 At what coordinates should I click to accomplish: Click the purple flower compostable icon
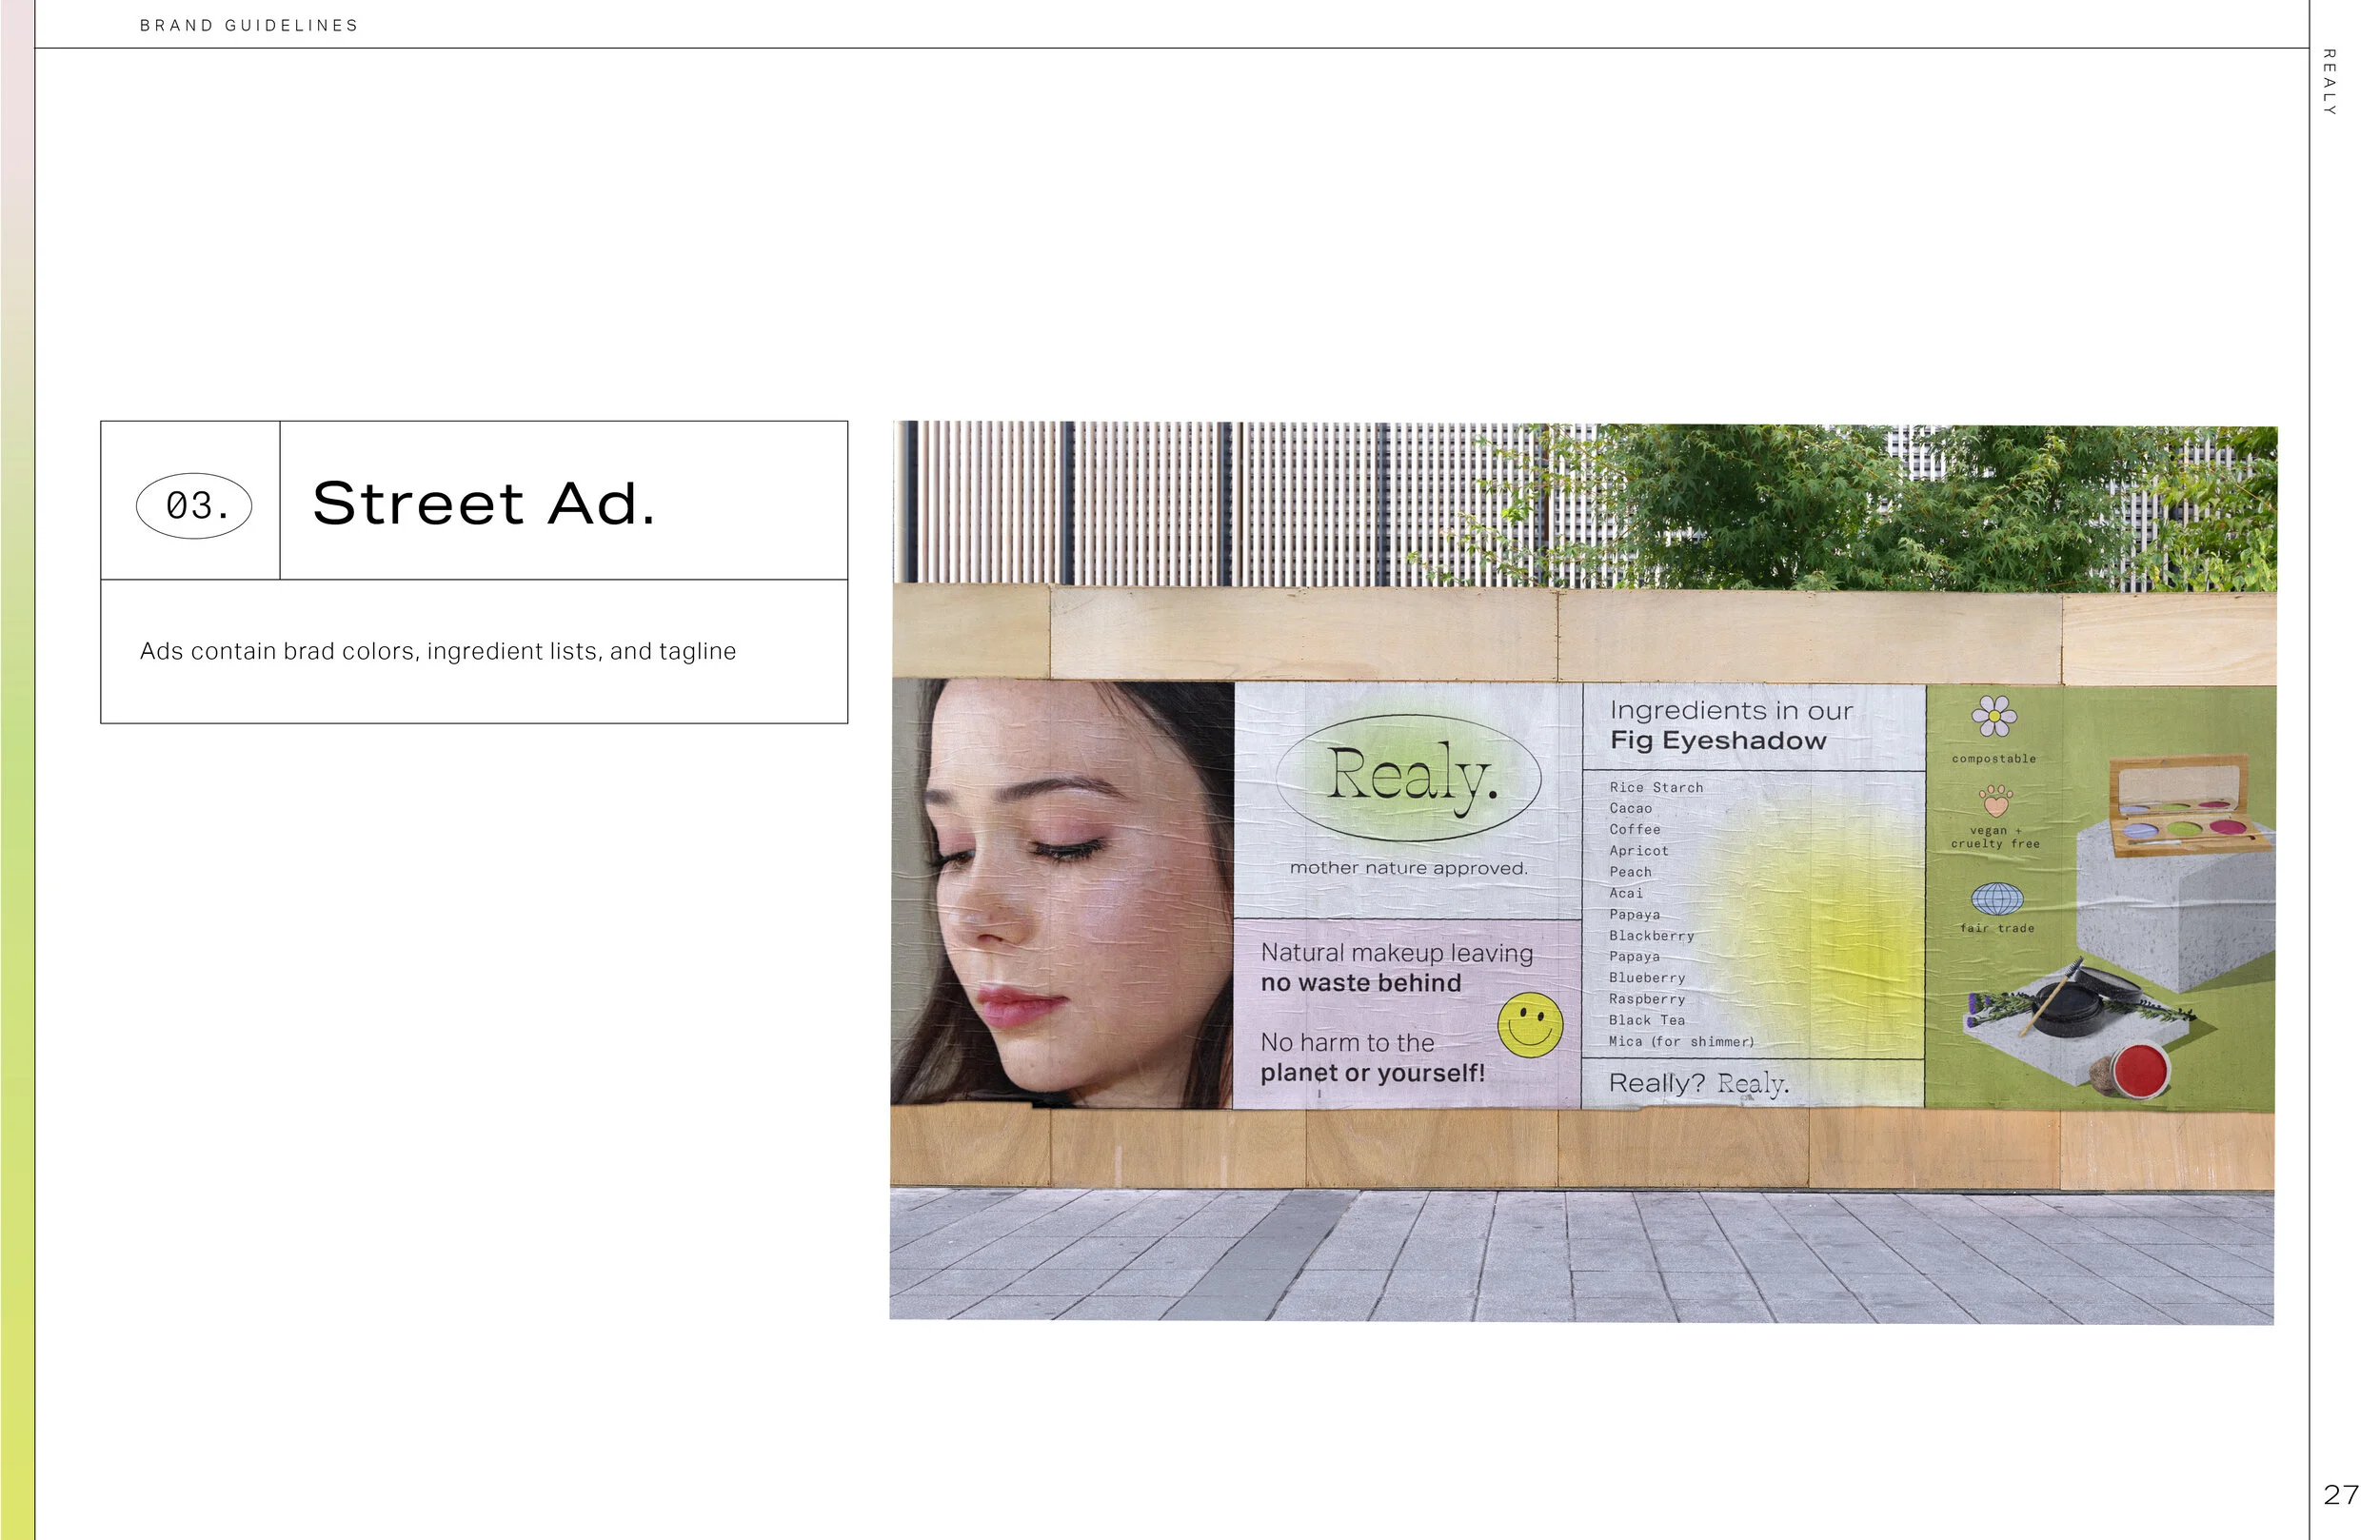1993,716
